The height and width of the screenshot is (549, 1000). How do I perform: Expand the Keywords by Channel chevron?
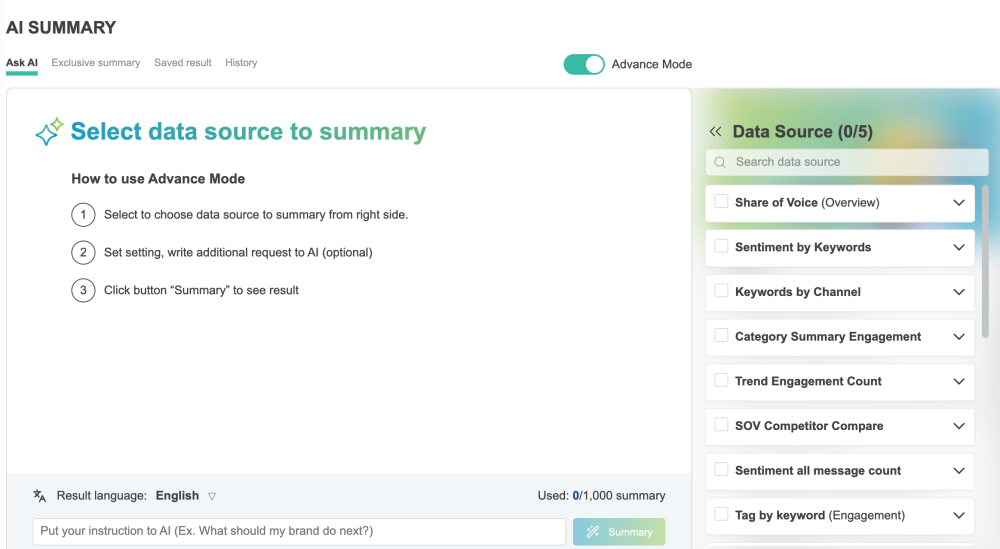tap(959, 292)
